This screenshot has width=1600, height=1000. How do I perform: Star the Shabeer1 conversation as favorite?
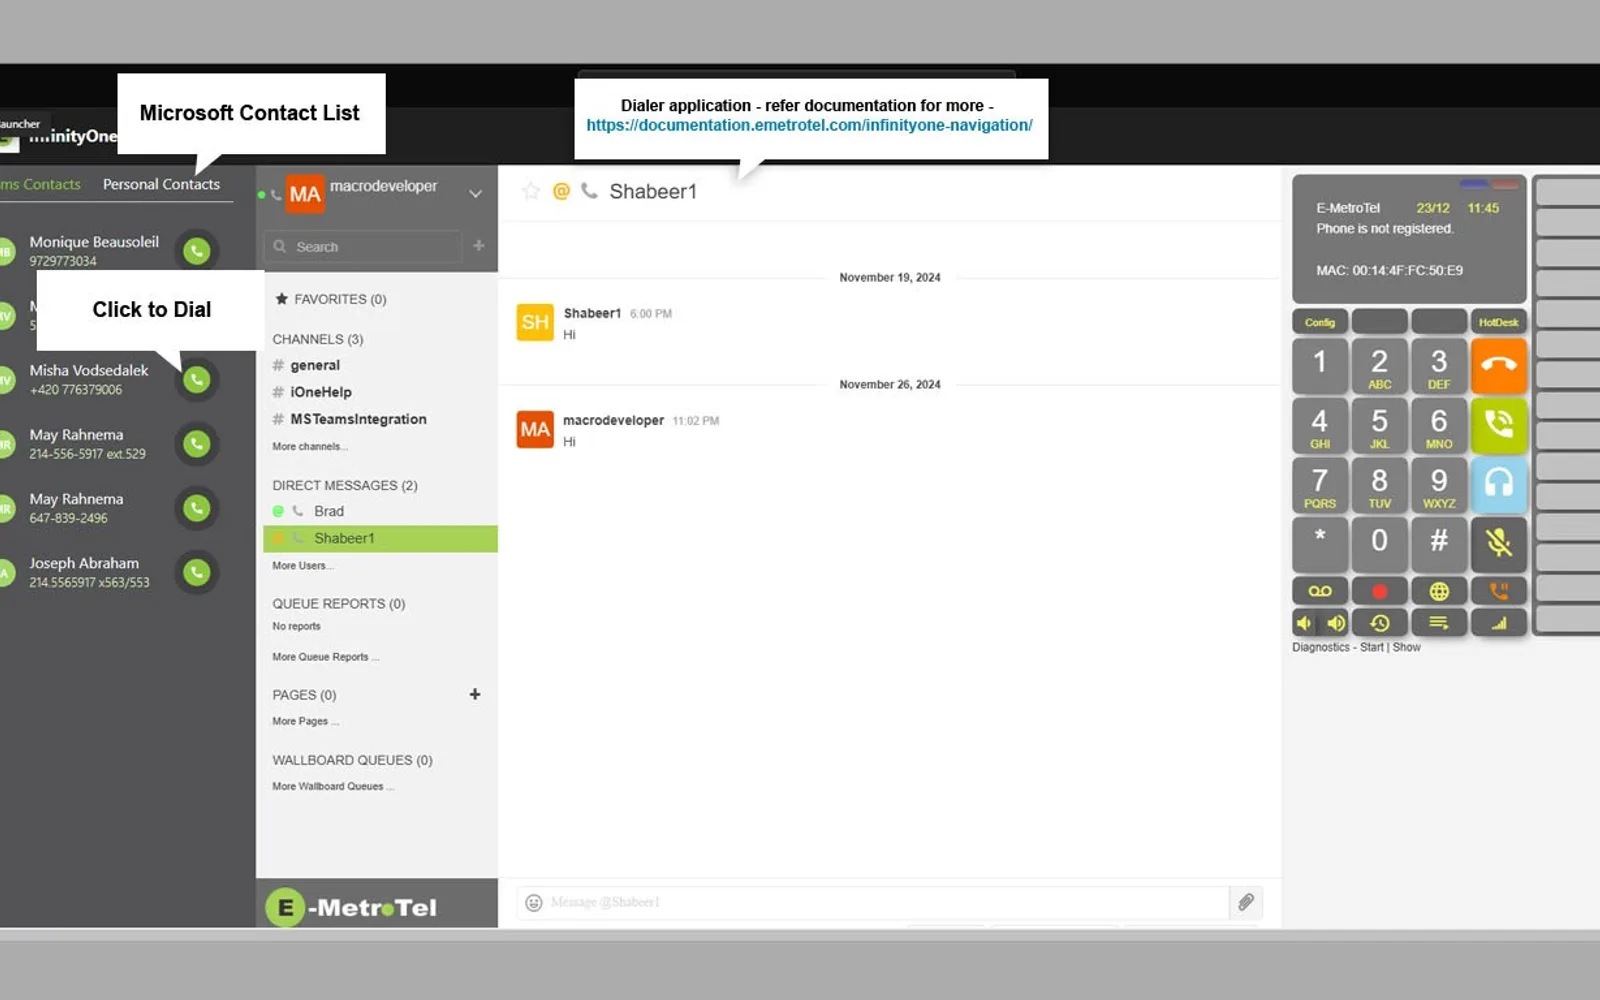click(531, 191)
